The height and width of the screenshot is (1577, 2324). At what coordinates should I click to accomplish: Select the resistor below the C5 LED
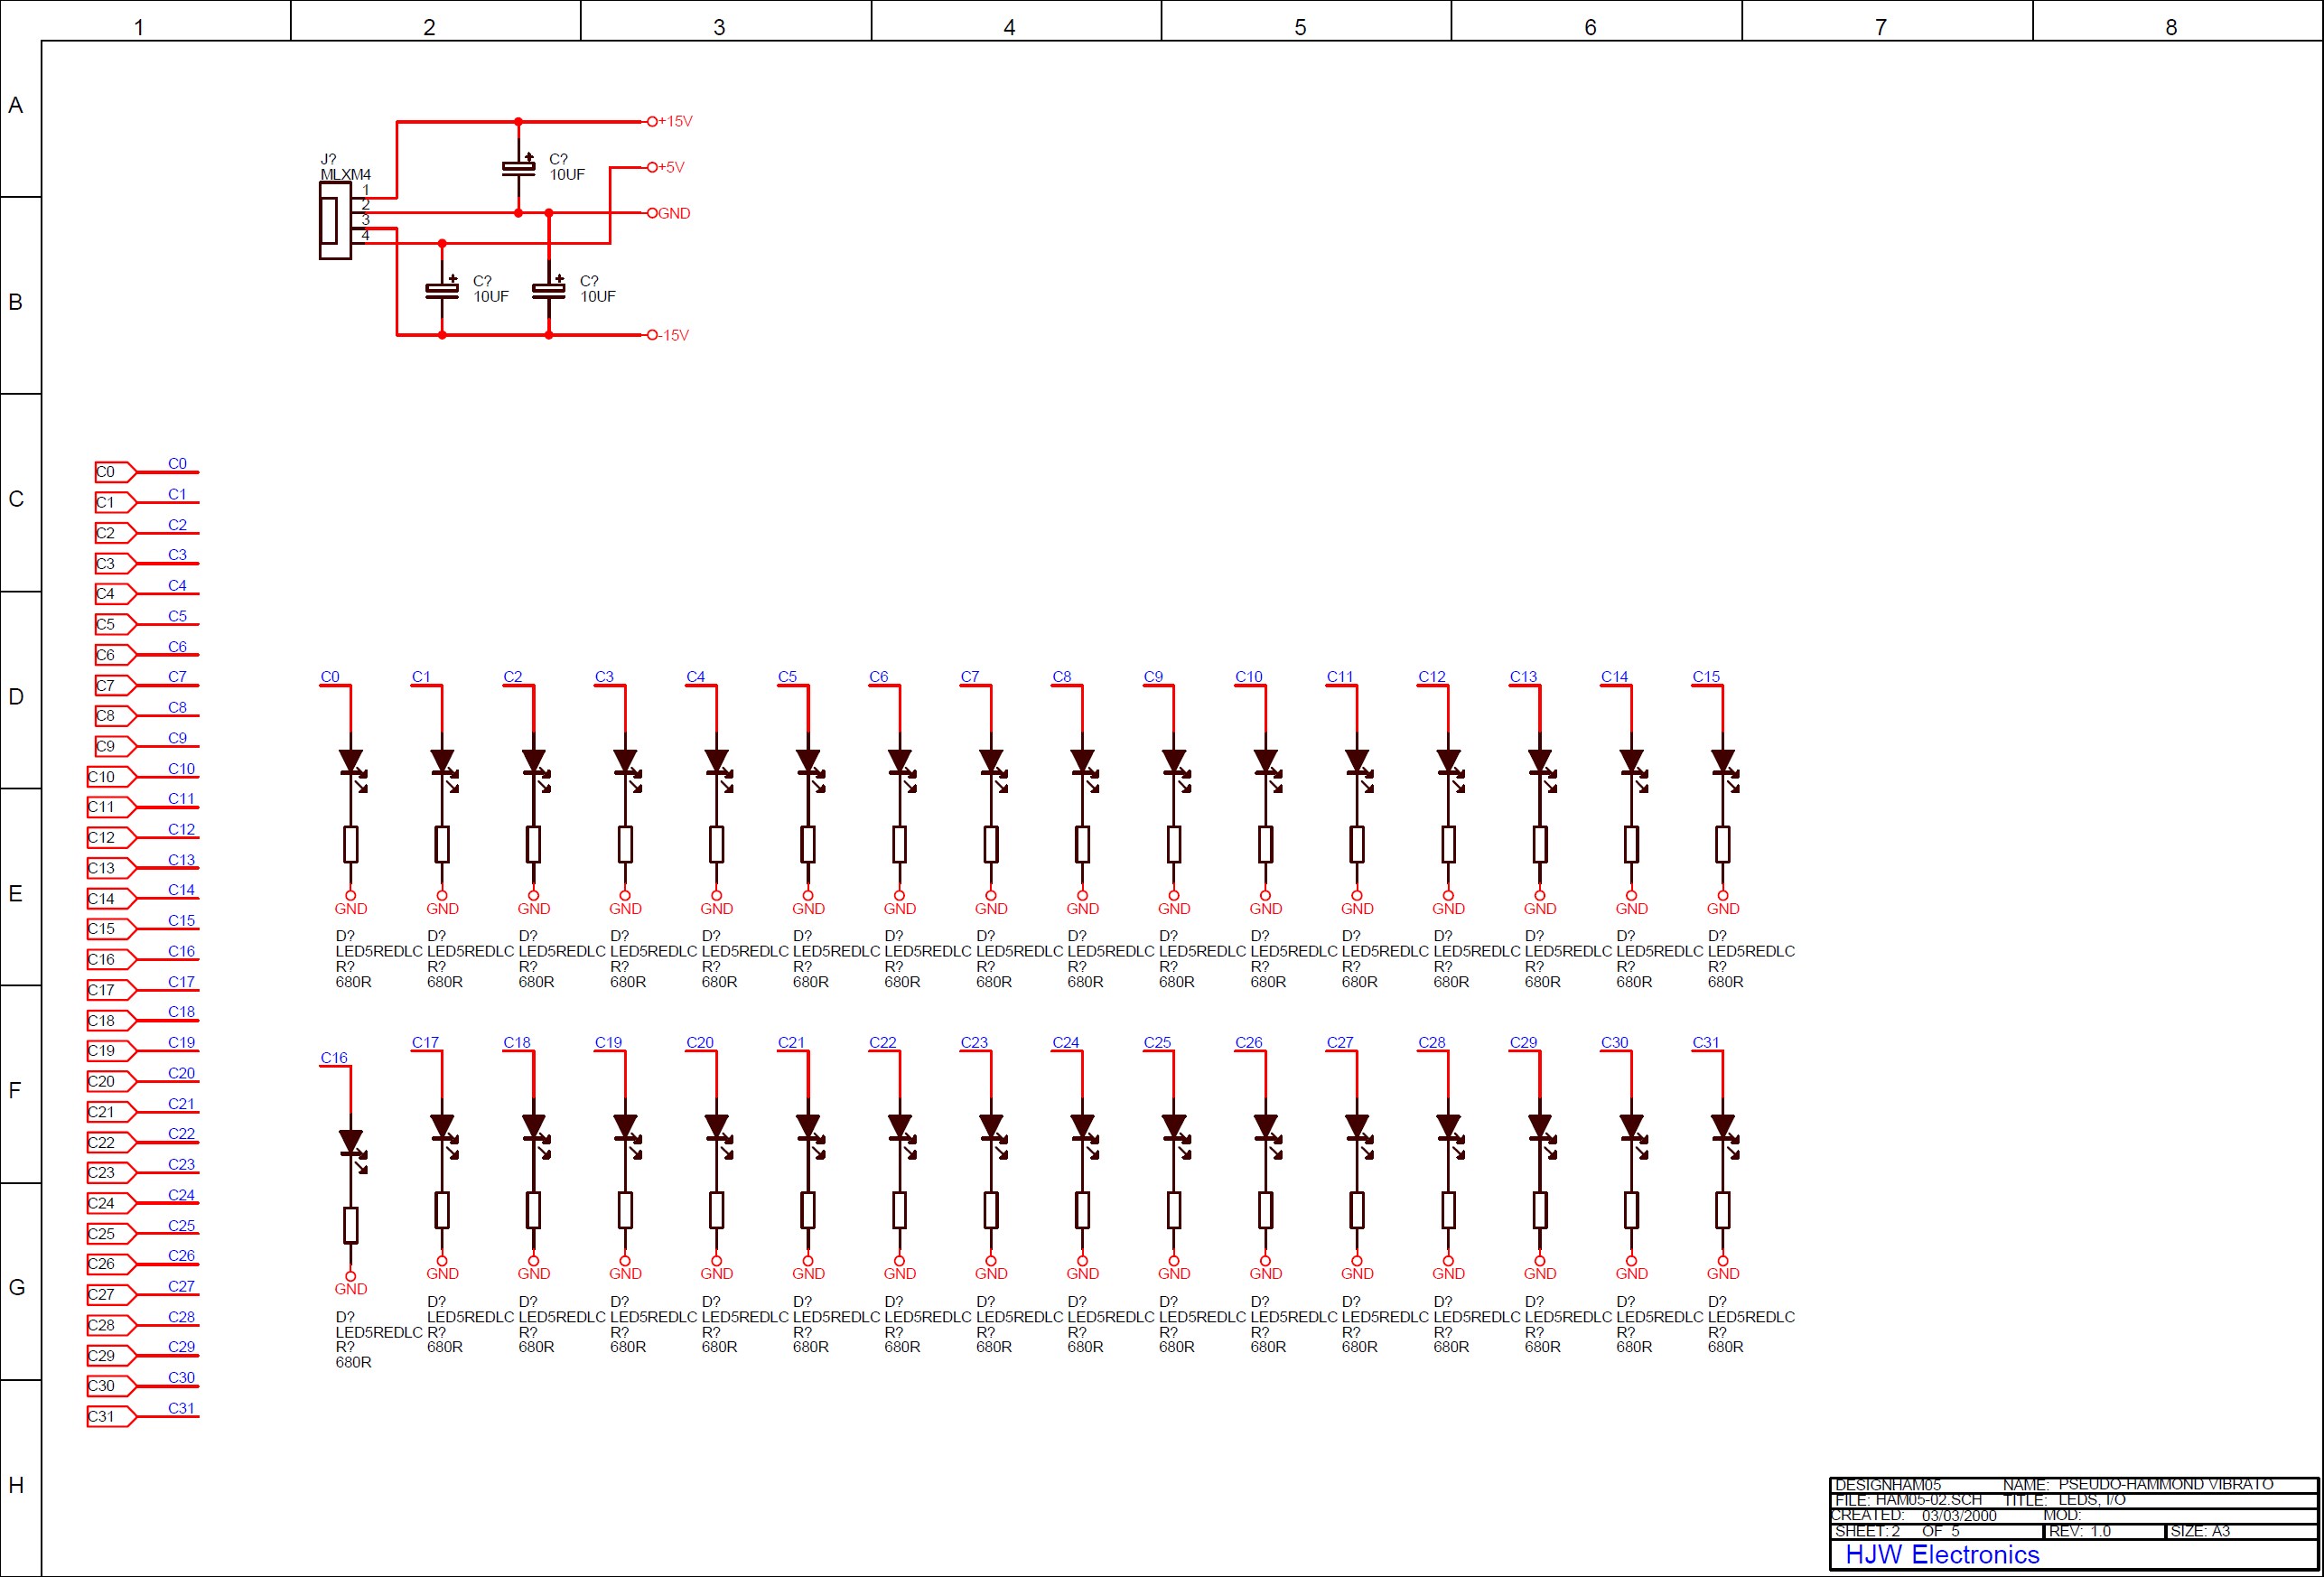click(808, 845)
